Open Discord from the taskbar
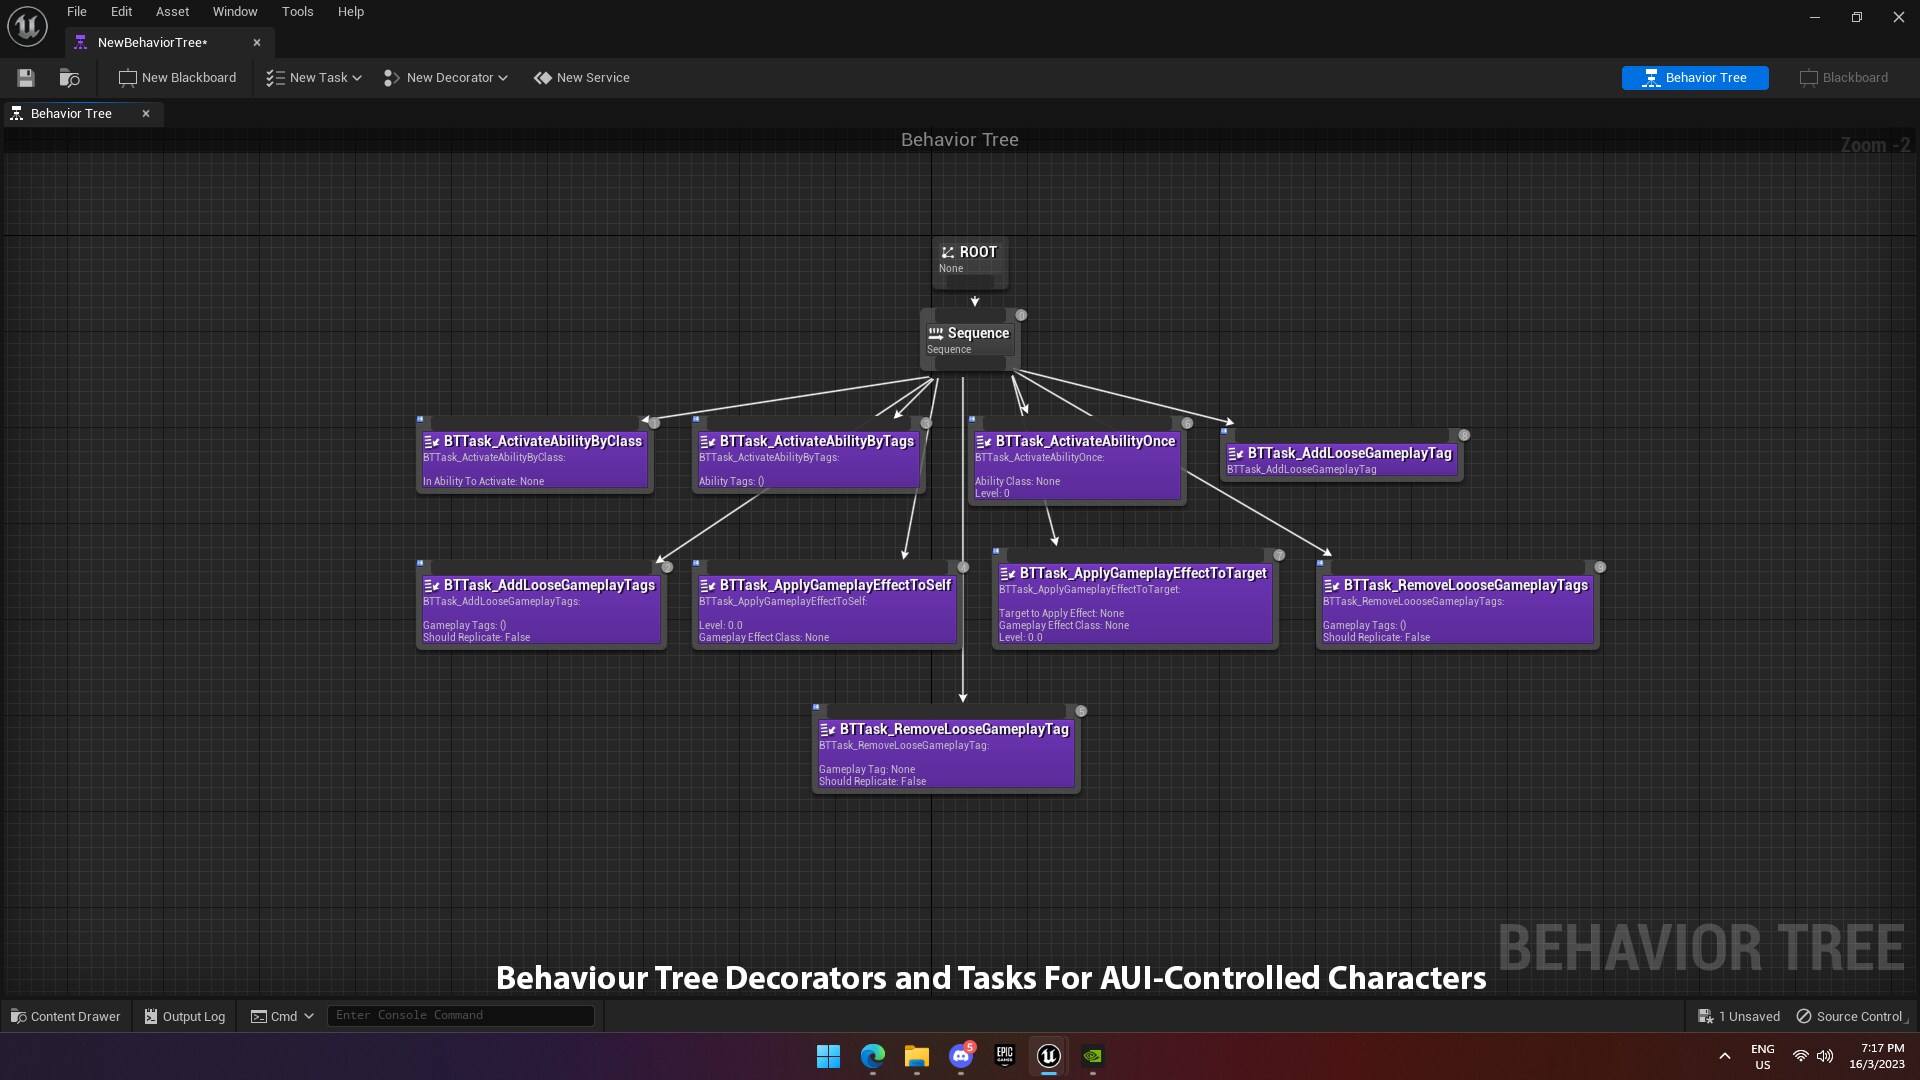Viewport: 1920px width, 1080px height. pos(961,1056)
